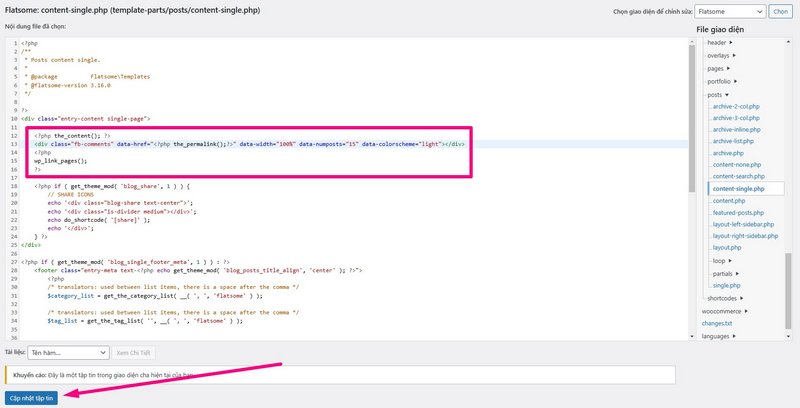The height and width of the screenshot is (408, 800).
Task: Expand the shortcodes folder
Action: pyautogui.click(x=725, y=298)
